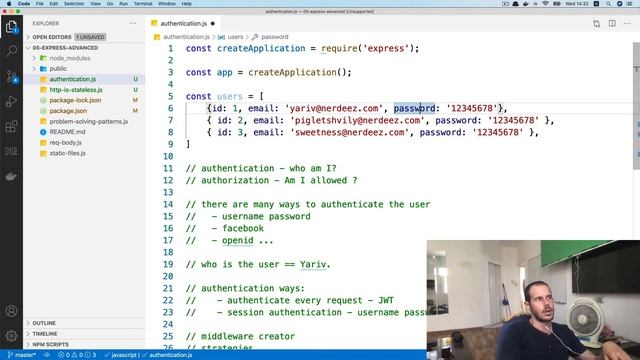Click the open changes icon in editor toolbar
This screenshot has width=640, height=360.
coord(597,24)
